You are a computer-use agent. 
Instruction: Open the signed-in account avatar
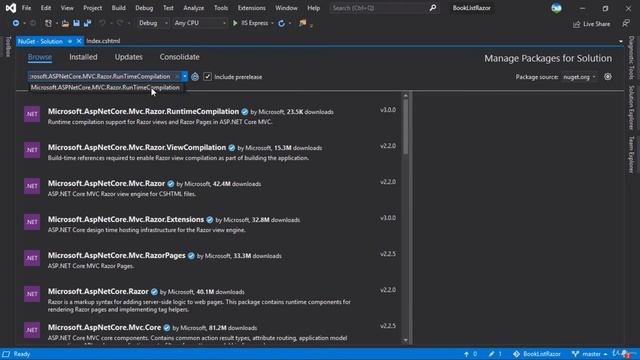pyautogui.click(x=556, y=8)
